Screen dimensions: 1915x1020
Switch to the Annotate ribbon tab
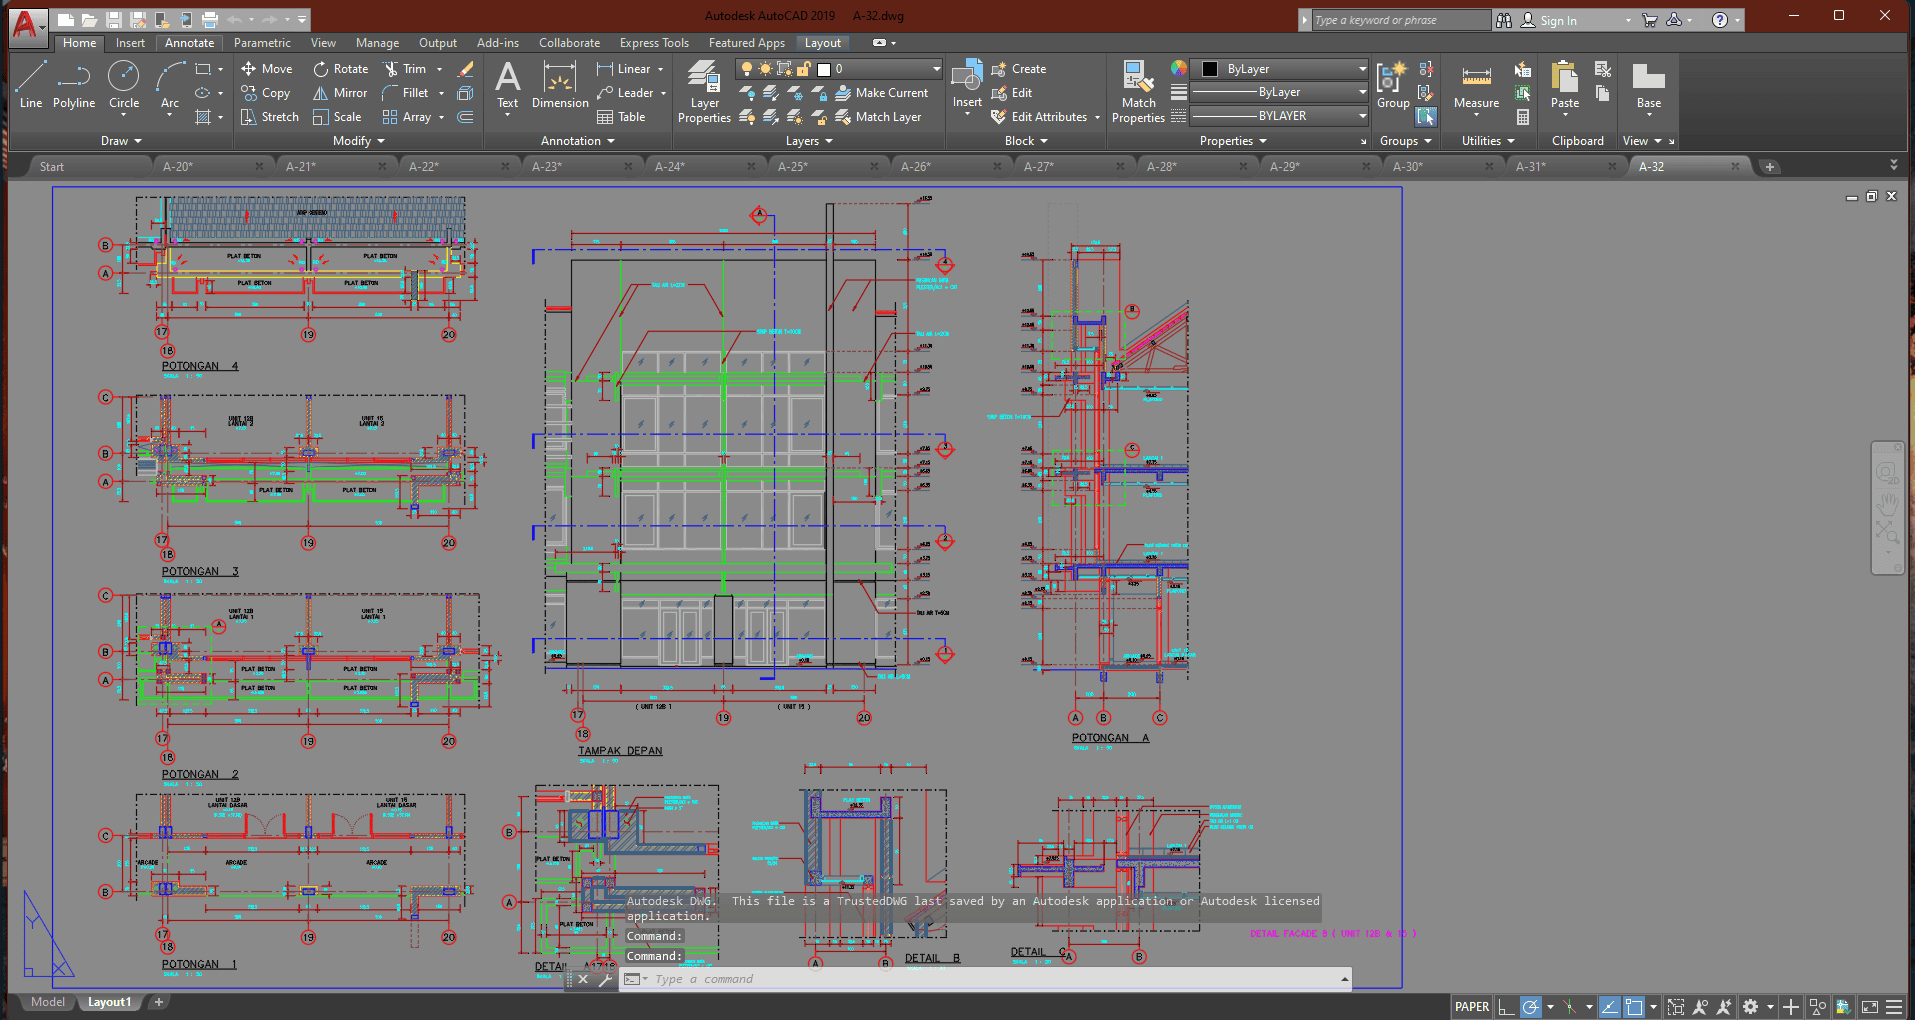(x=189, y=43)
